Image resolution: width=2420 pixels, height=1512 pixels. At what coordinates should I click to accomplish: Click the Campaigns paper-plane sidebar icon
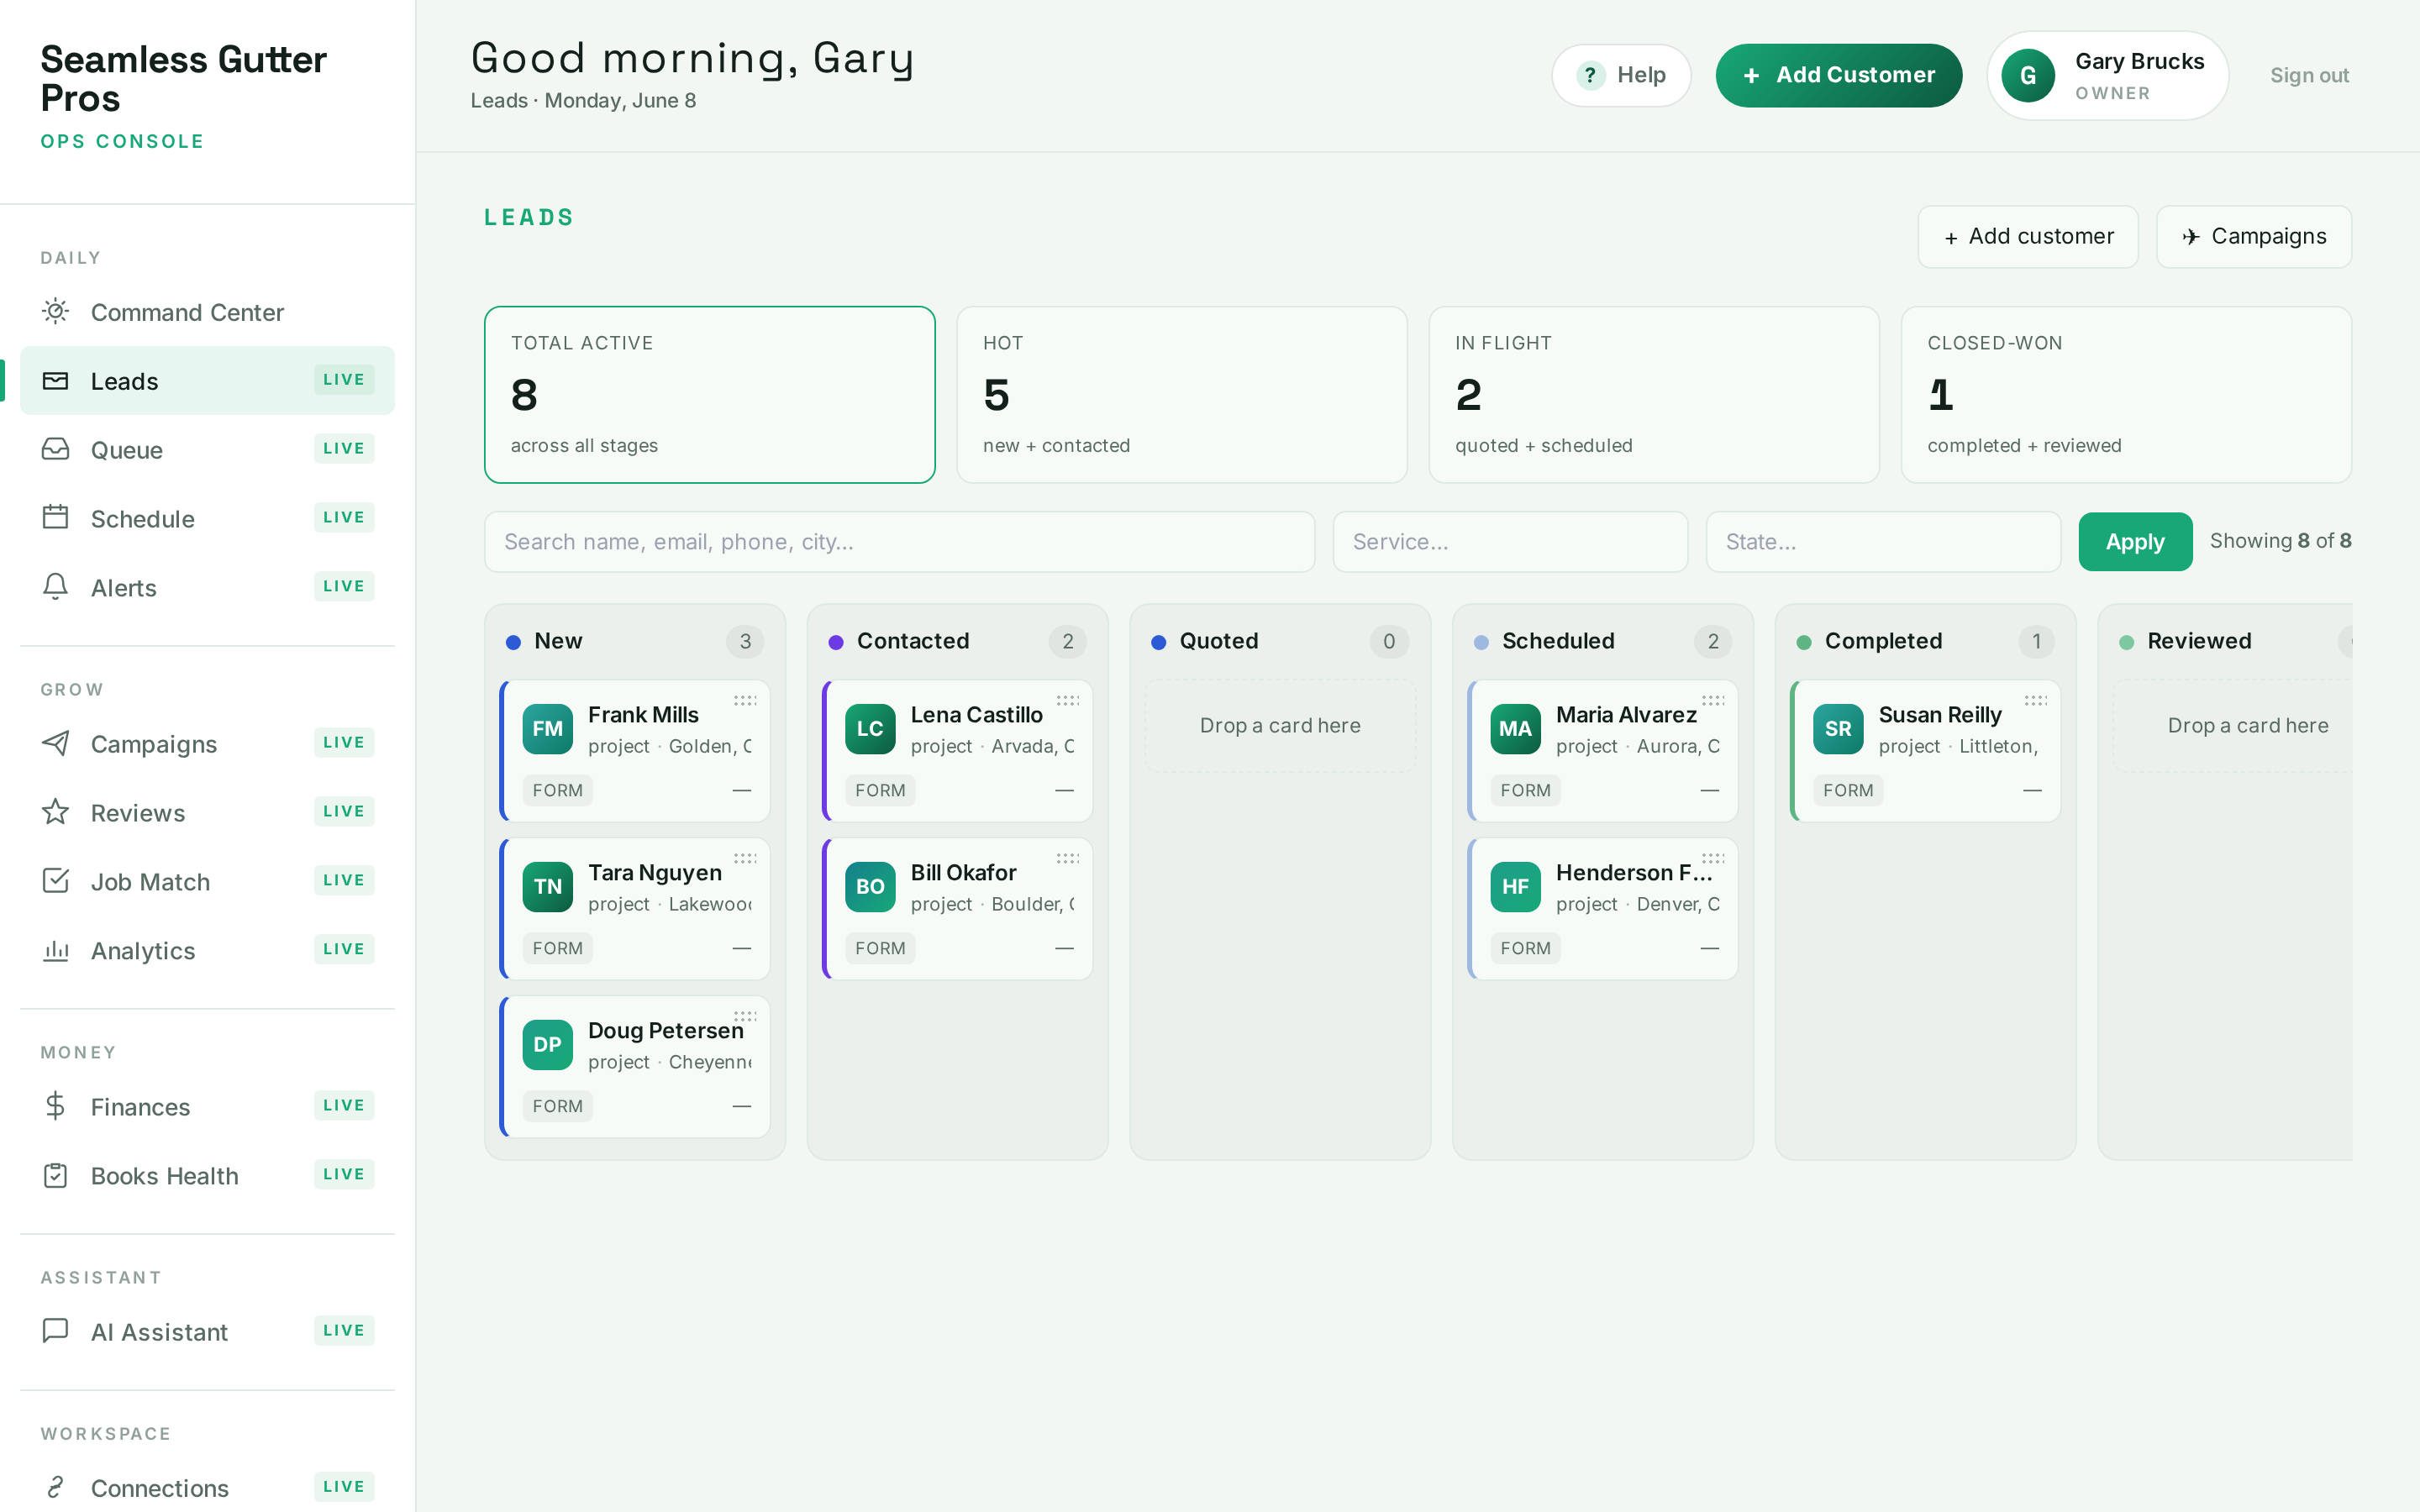point(56,744)
